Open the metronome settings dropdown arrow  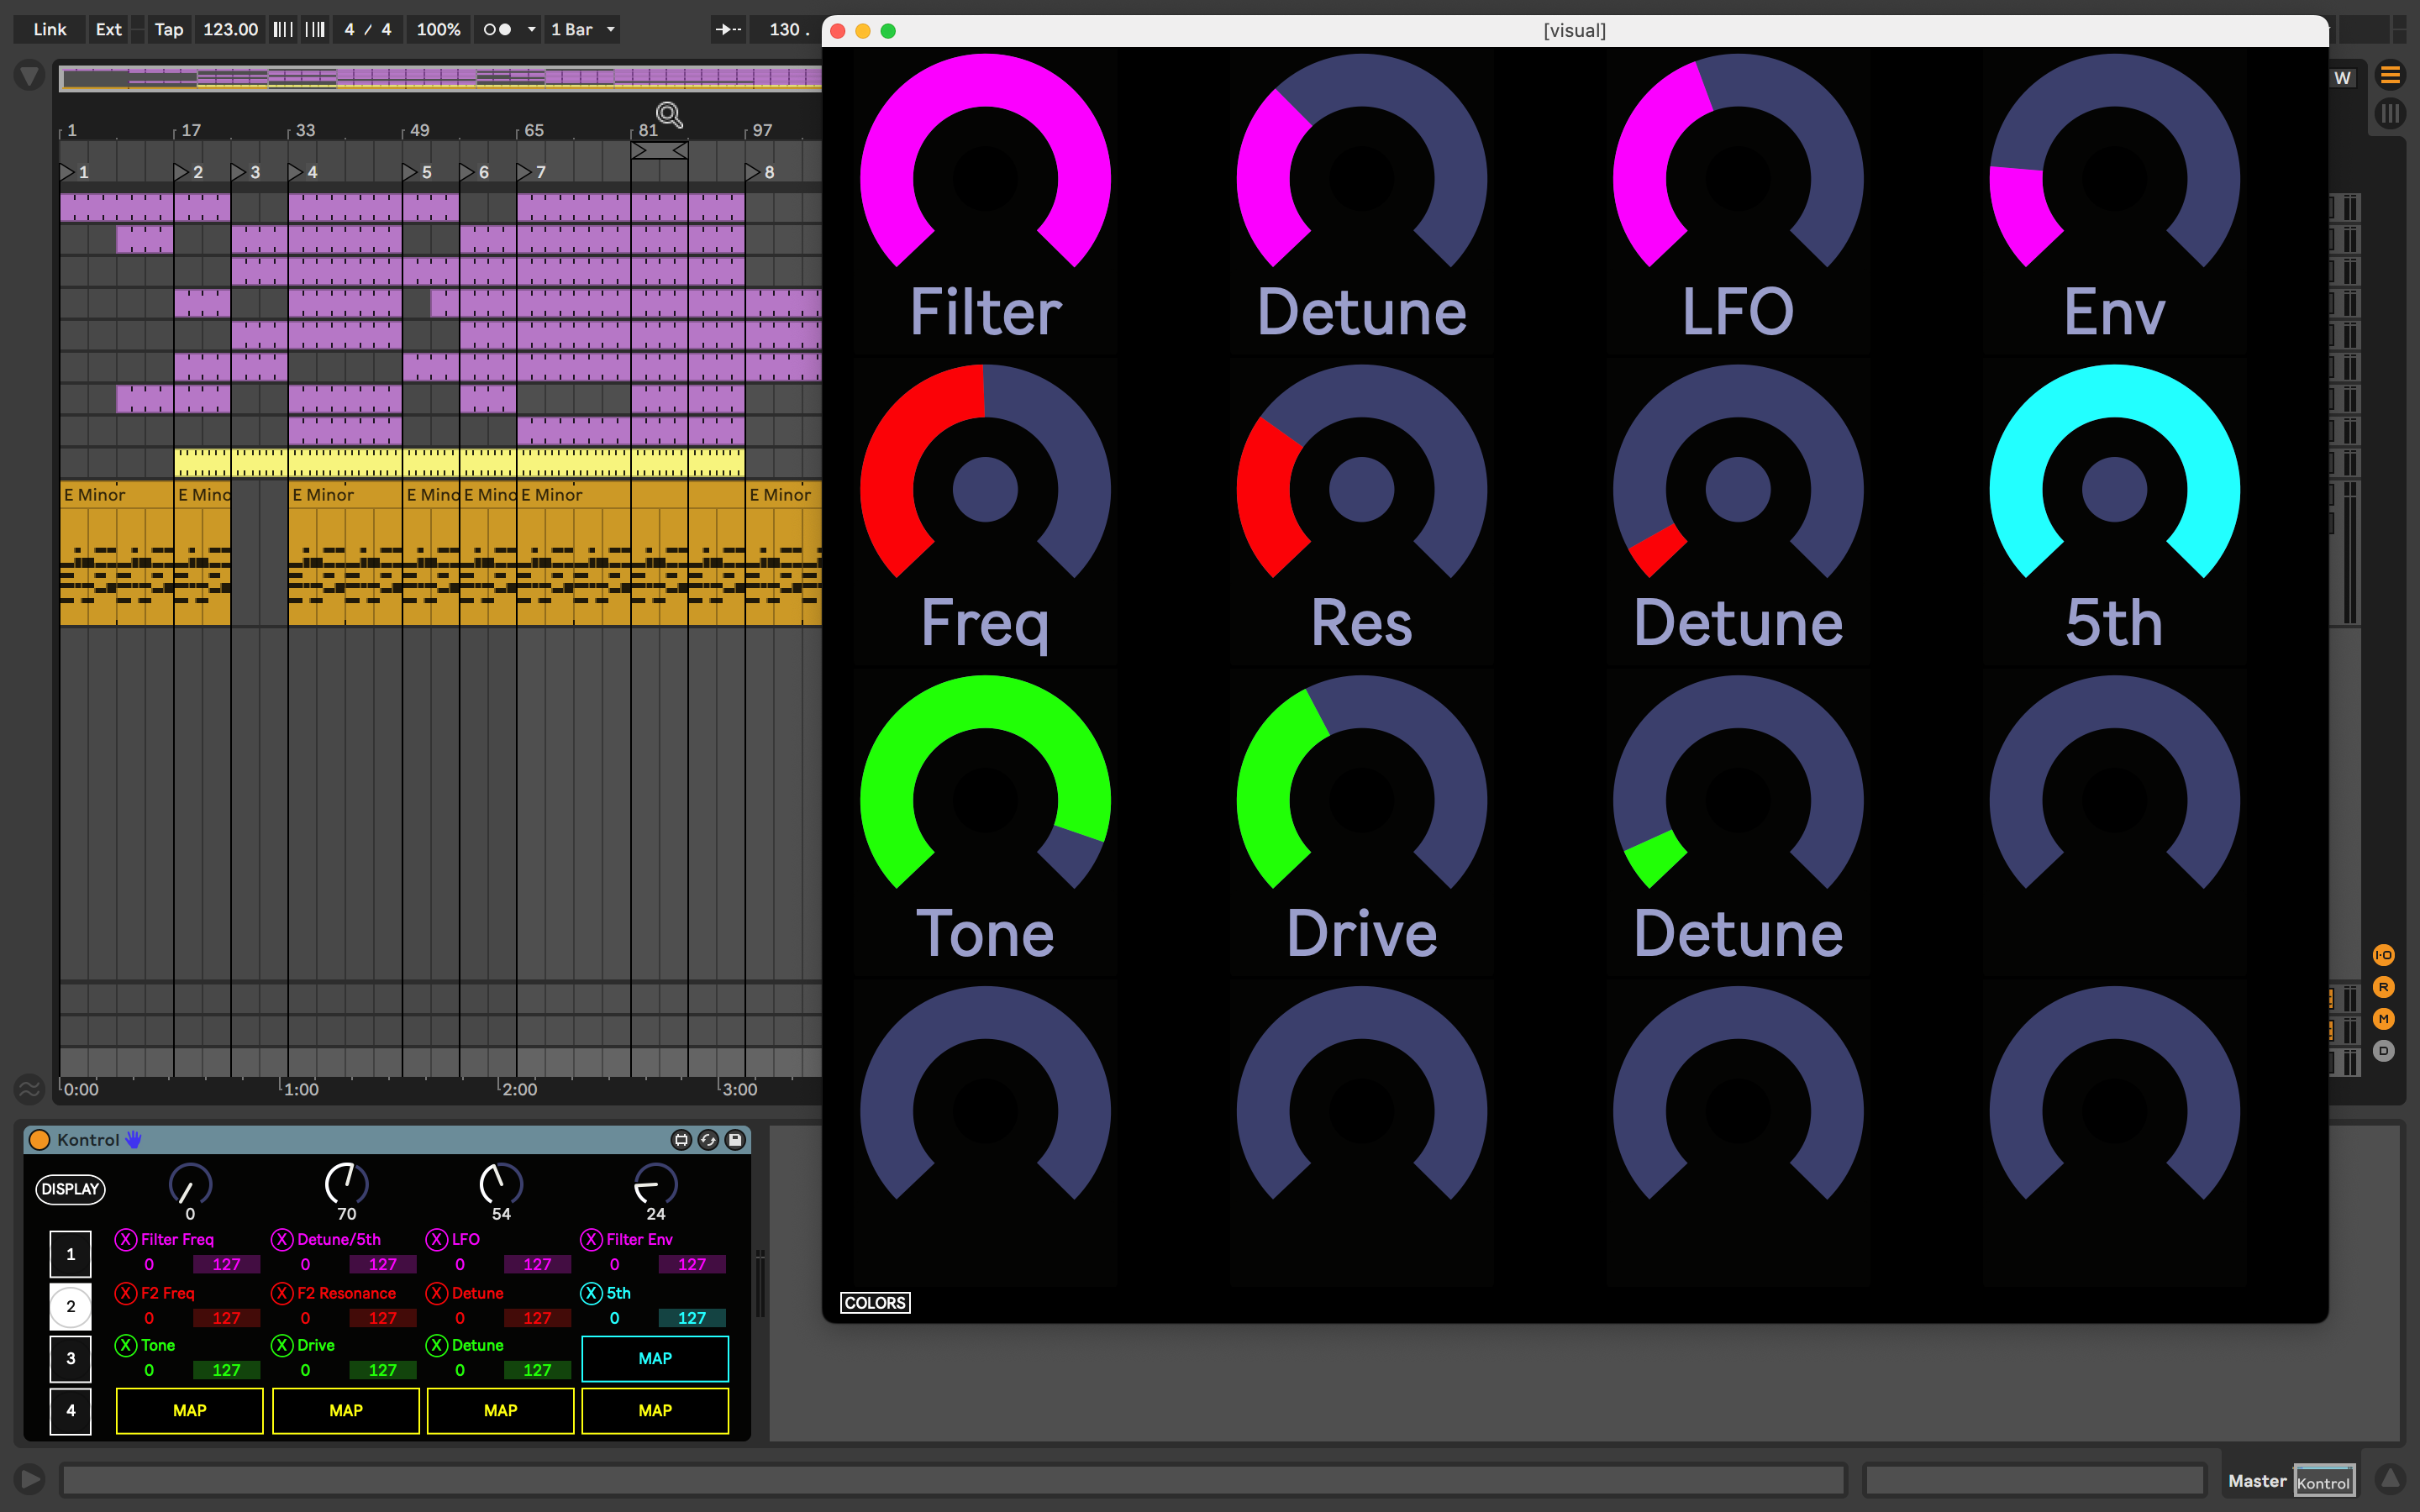(x=531, y=29)
